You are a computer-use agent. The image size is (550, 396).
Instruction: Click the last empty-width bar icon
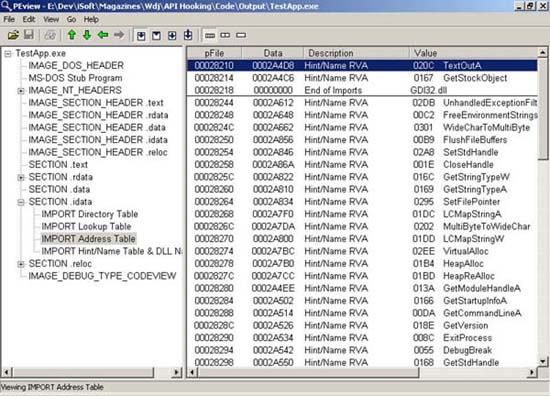241,35
